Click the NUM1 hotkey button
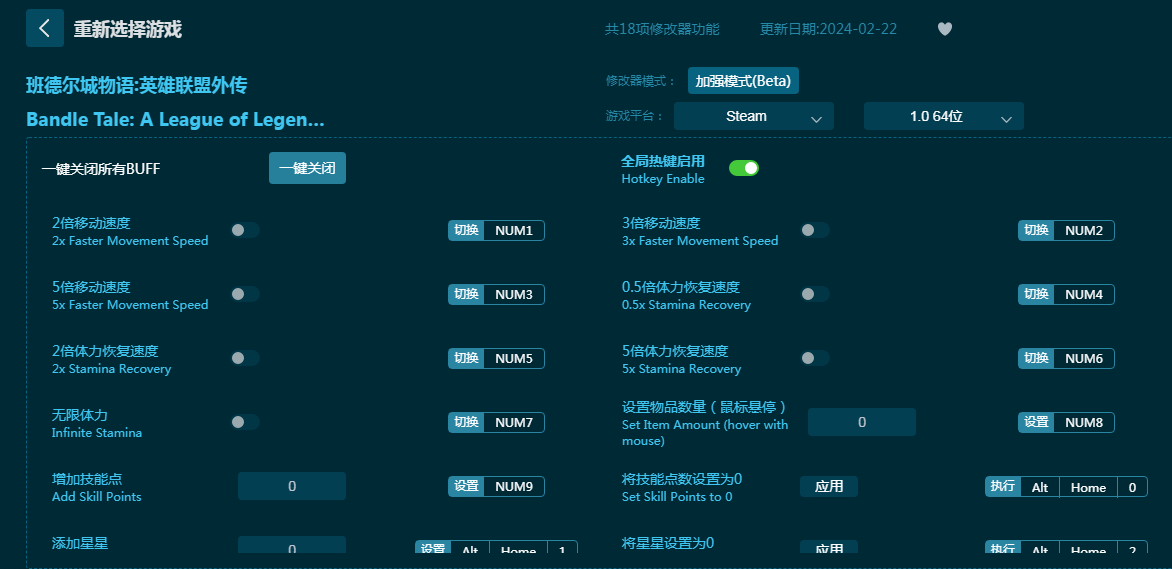The width and height of the screenshot is (1172, 569). pos(514,231)
